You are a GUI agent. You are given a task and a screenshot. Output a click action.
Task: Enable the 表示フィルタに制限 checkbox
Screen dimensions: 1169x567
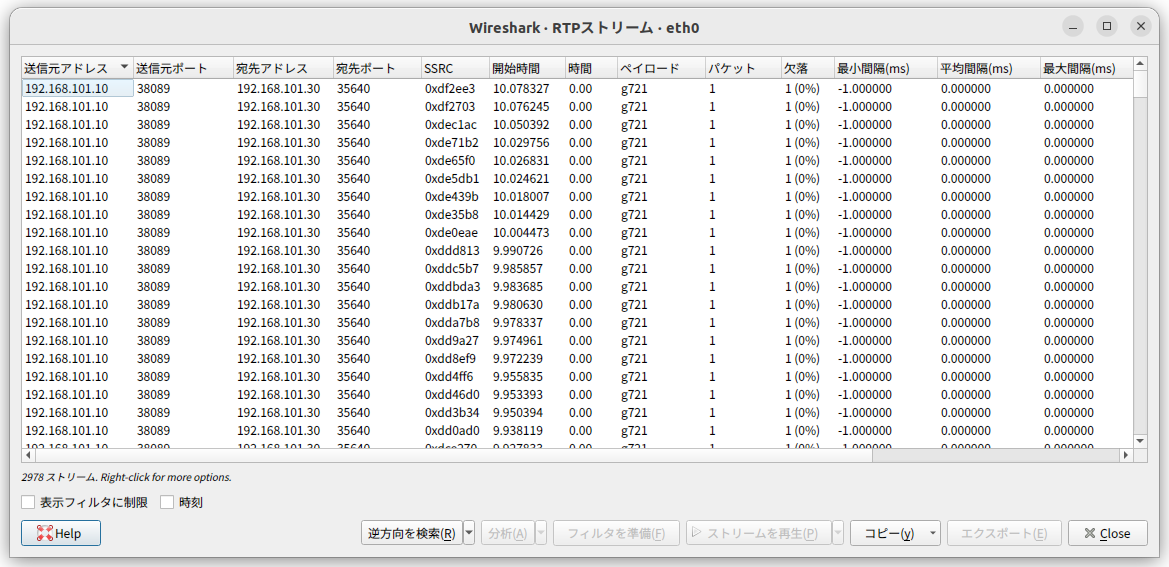tap(29, 502)
